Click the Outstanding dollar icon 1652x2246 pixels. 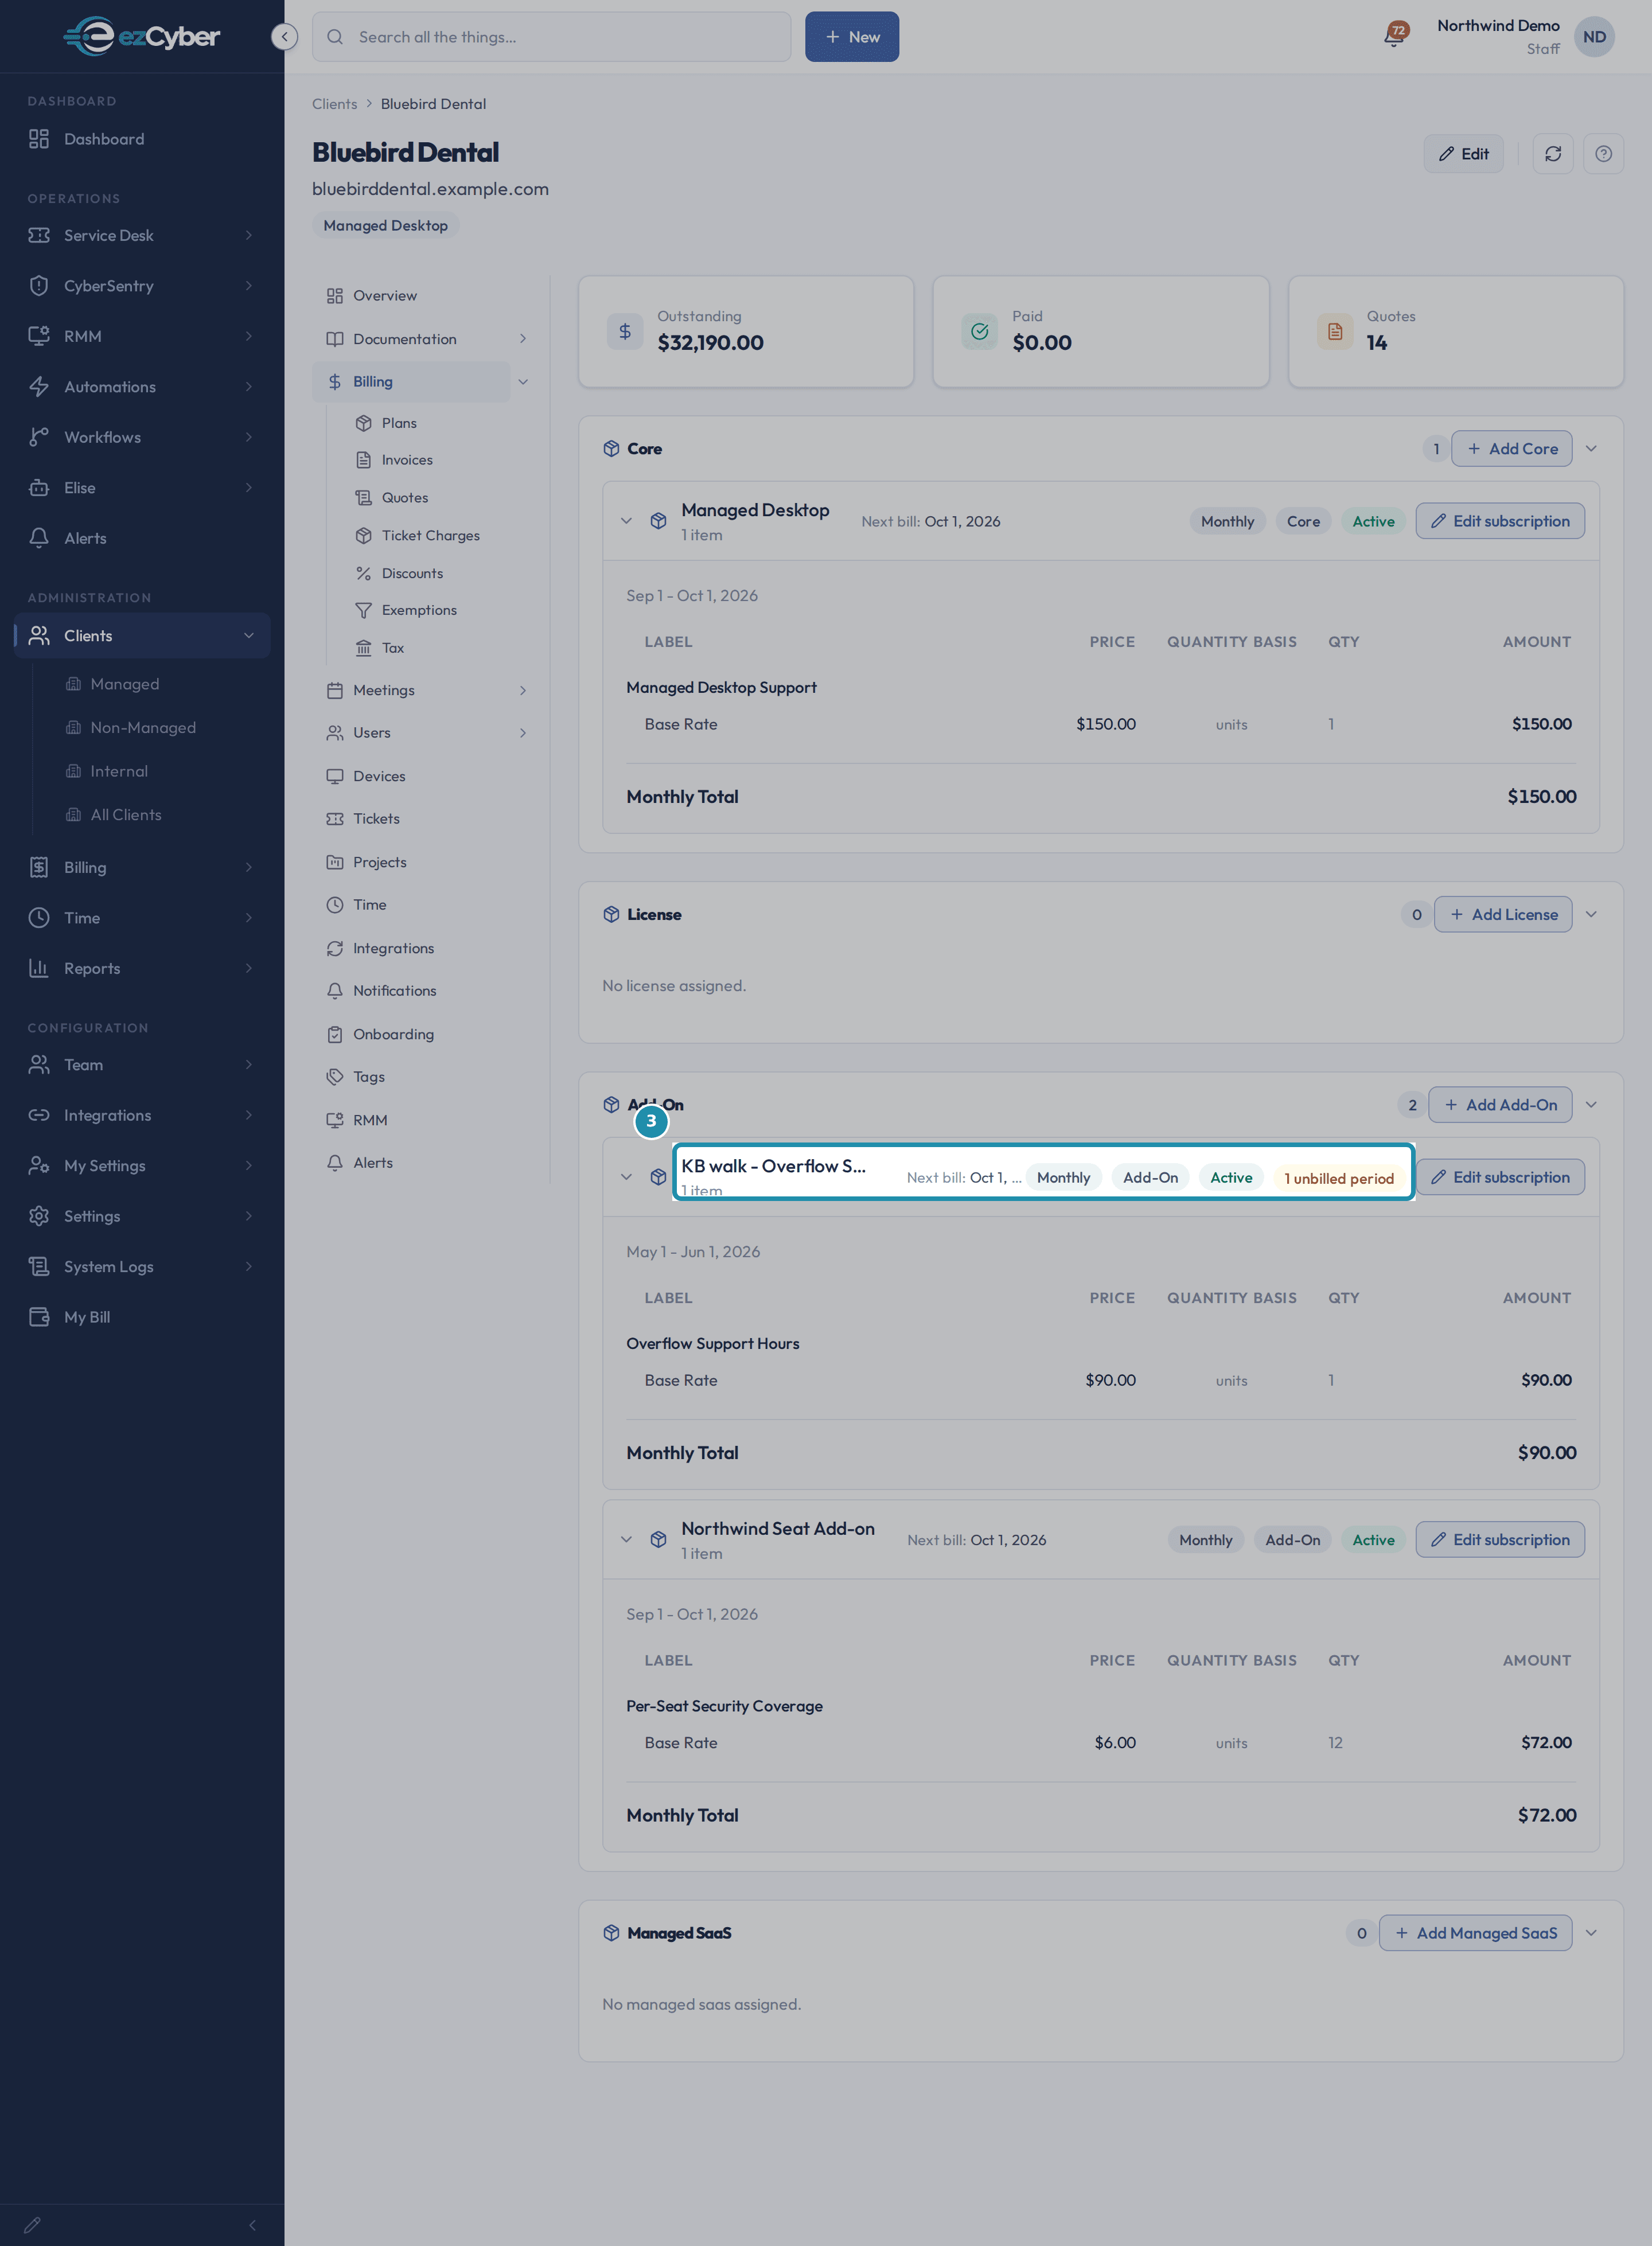[x=625, y=331]
